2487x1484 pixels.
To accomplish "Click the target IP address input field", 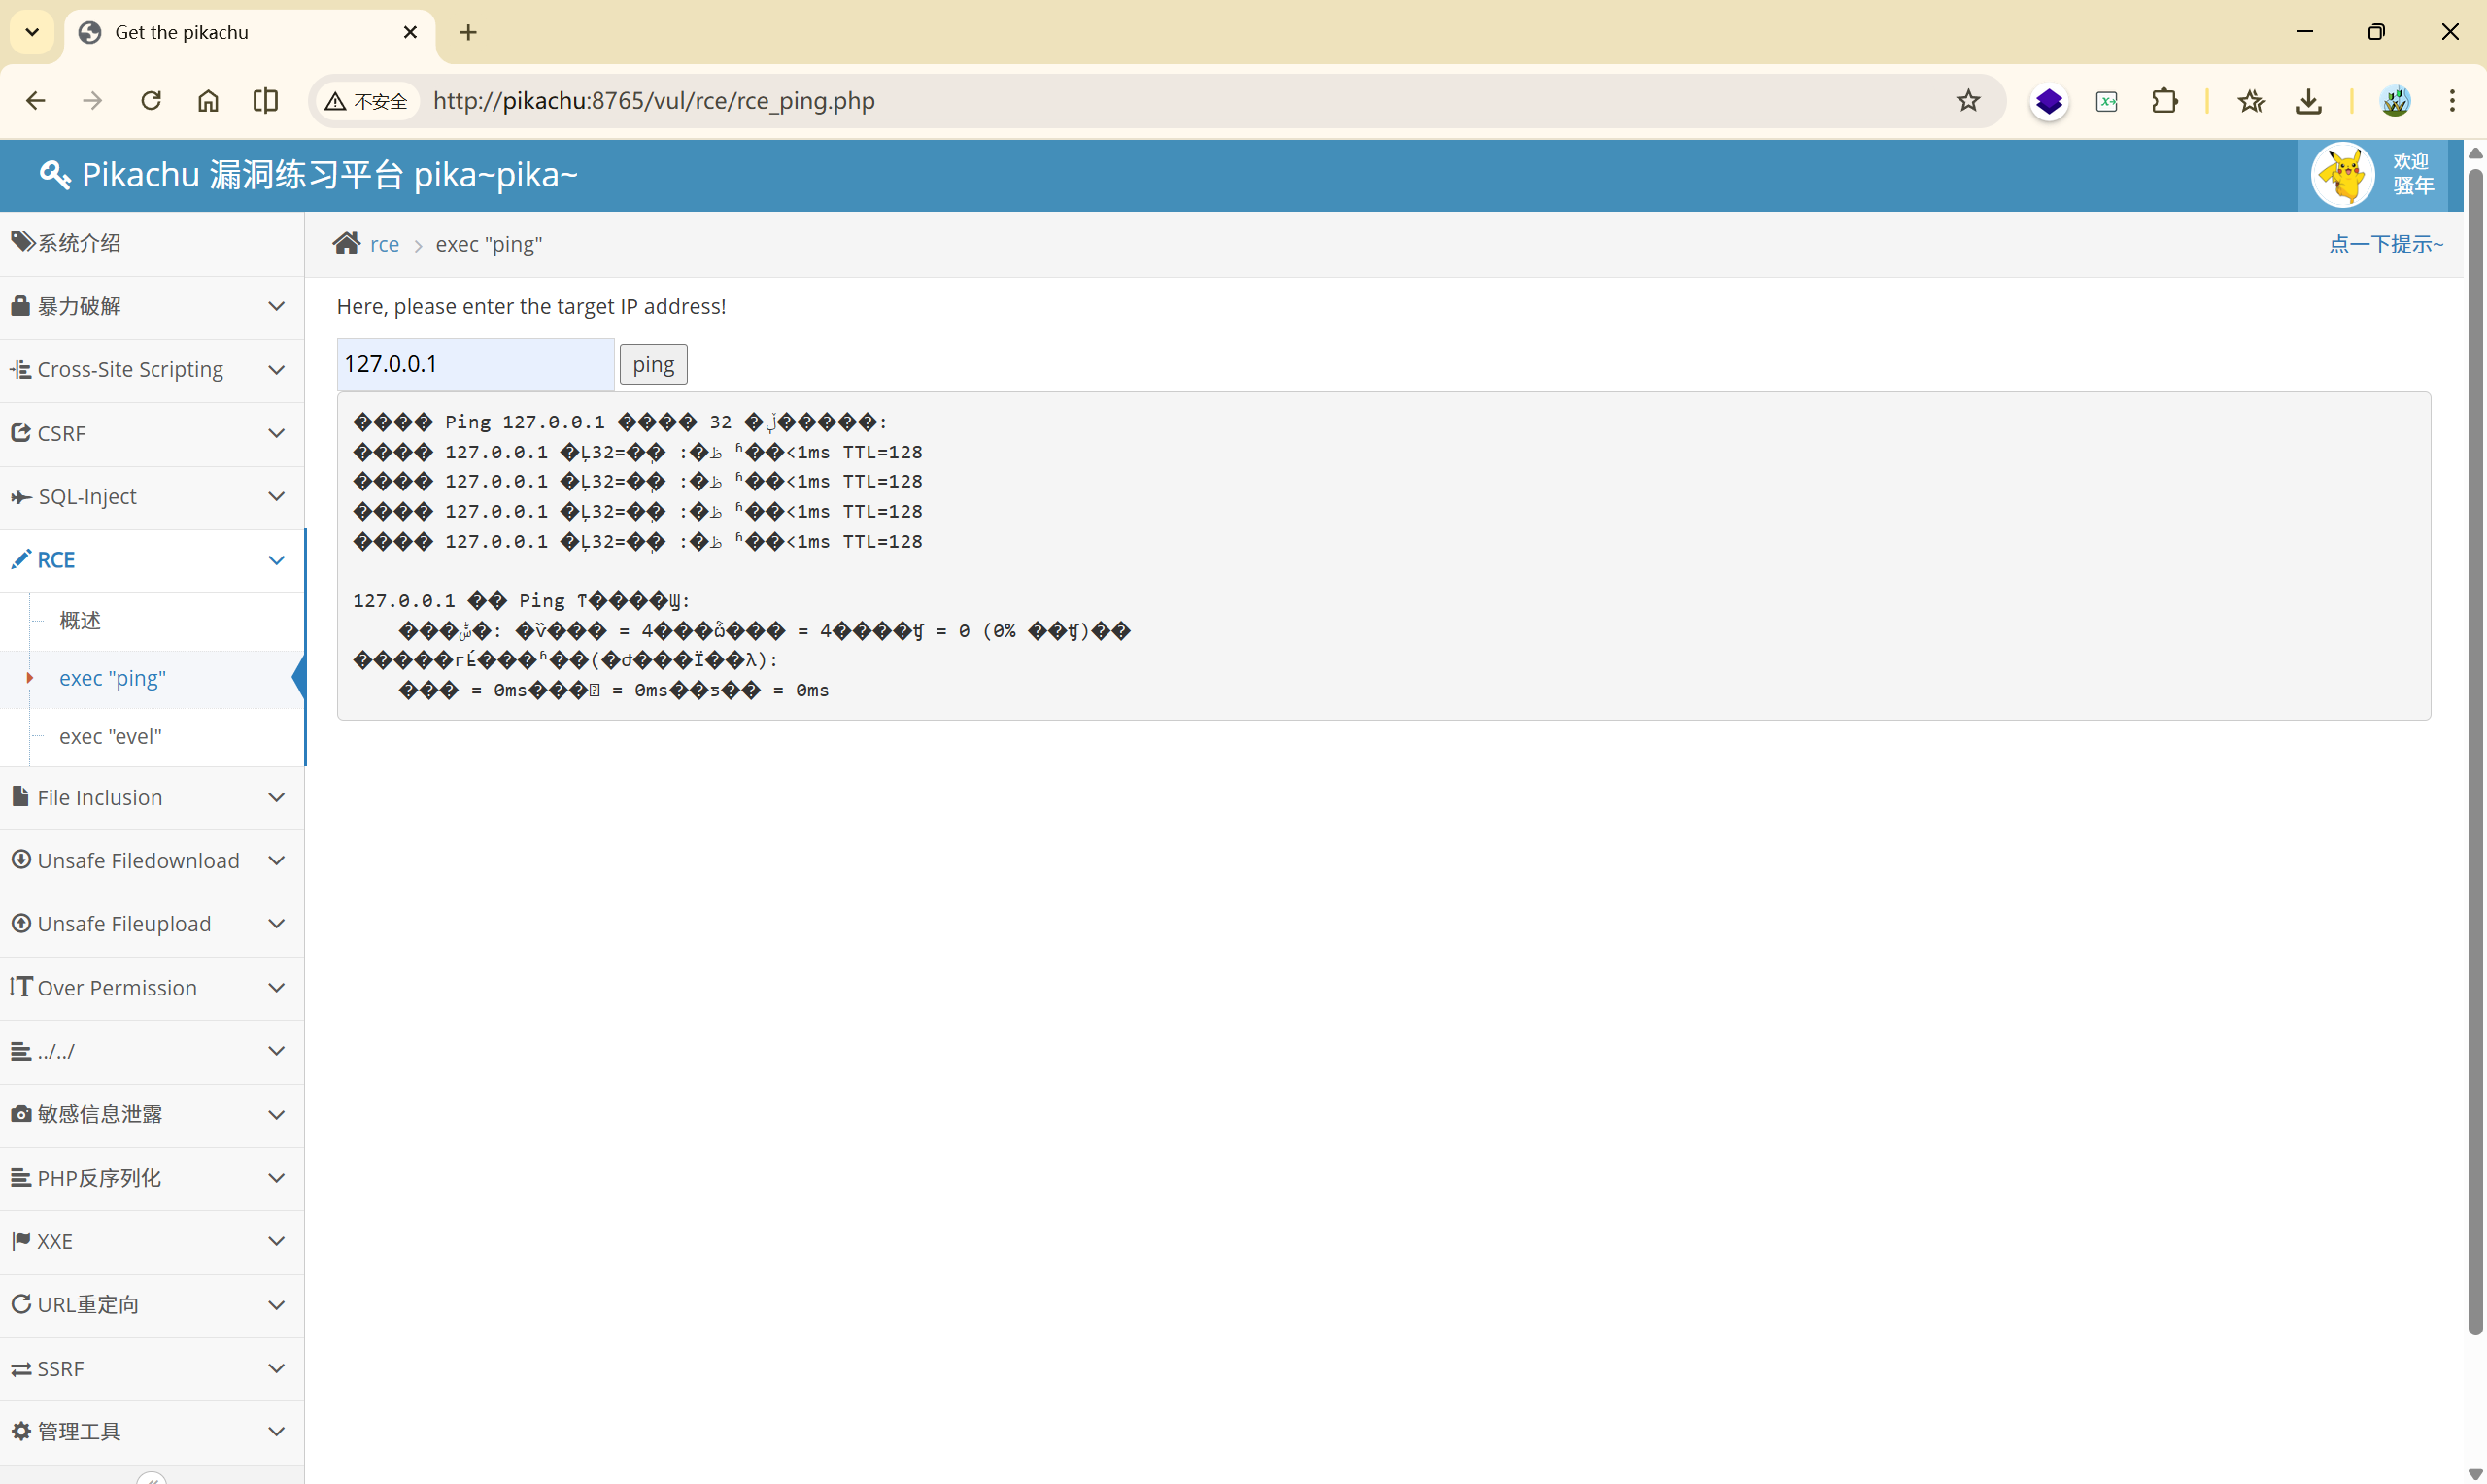I will [475, 364].
